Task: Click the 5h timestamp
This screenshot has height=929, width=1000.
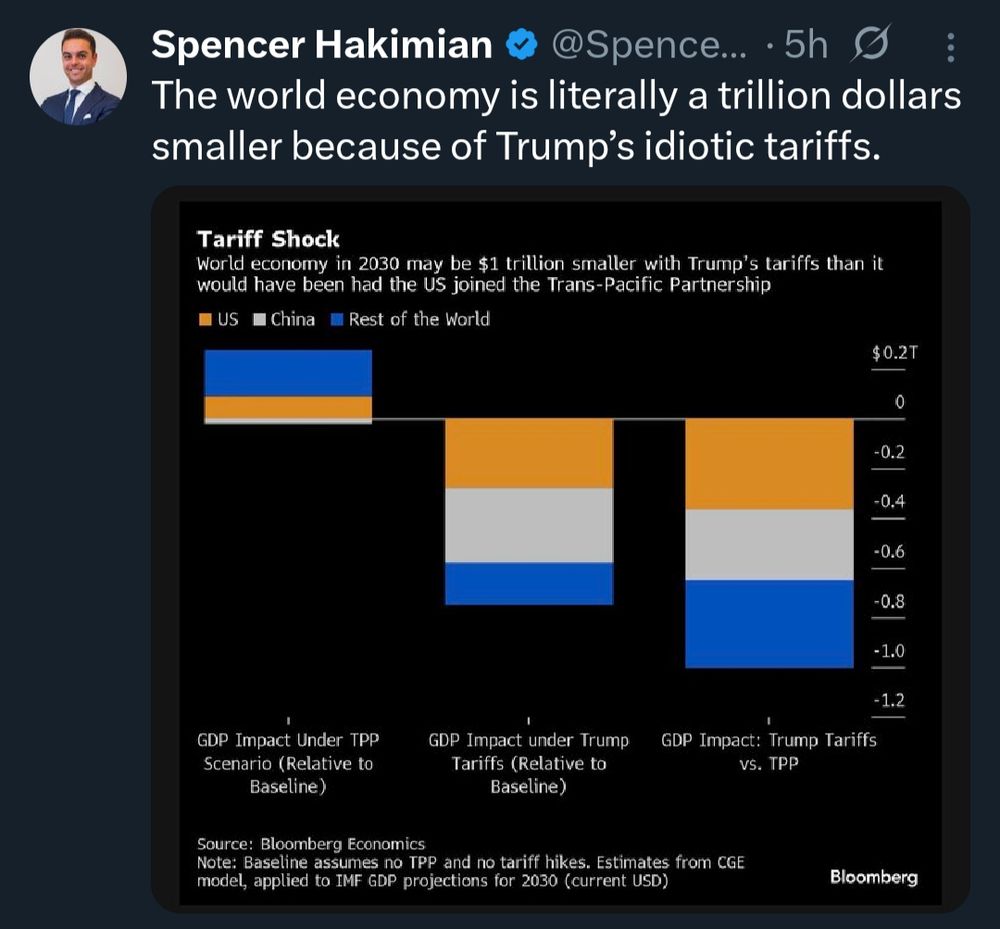Action: pos(805,45)
